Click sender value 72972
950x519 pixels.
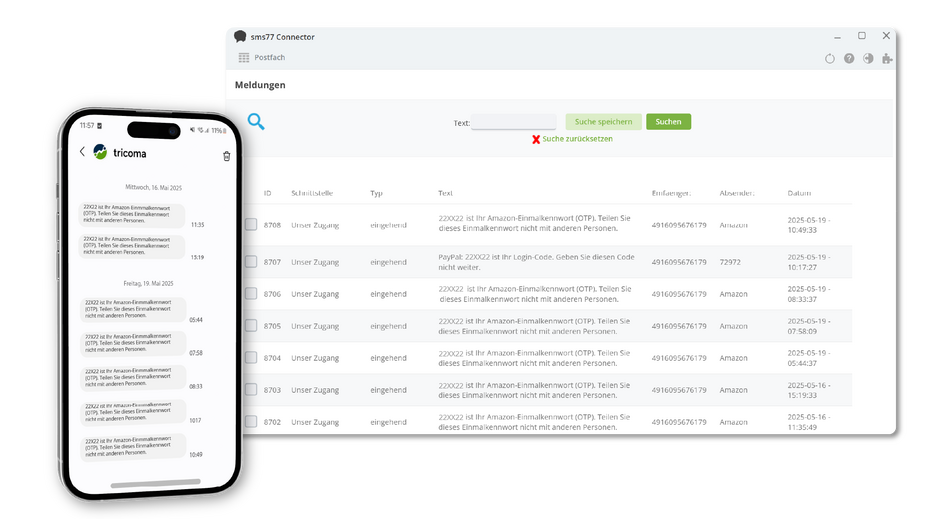coord(730,262)
